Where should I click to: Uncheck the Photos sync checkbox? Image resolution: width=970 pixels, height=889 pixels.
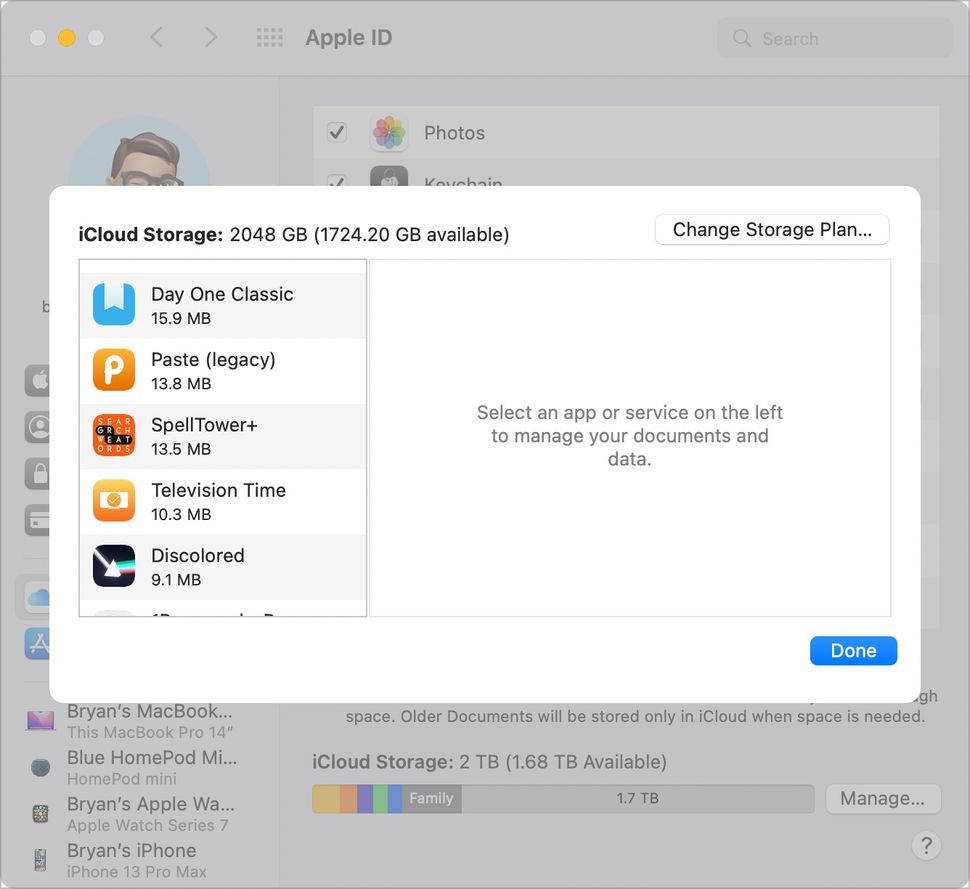point(337,132)
